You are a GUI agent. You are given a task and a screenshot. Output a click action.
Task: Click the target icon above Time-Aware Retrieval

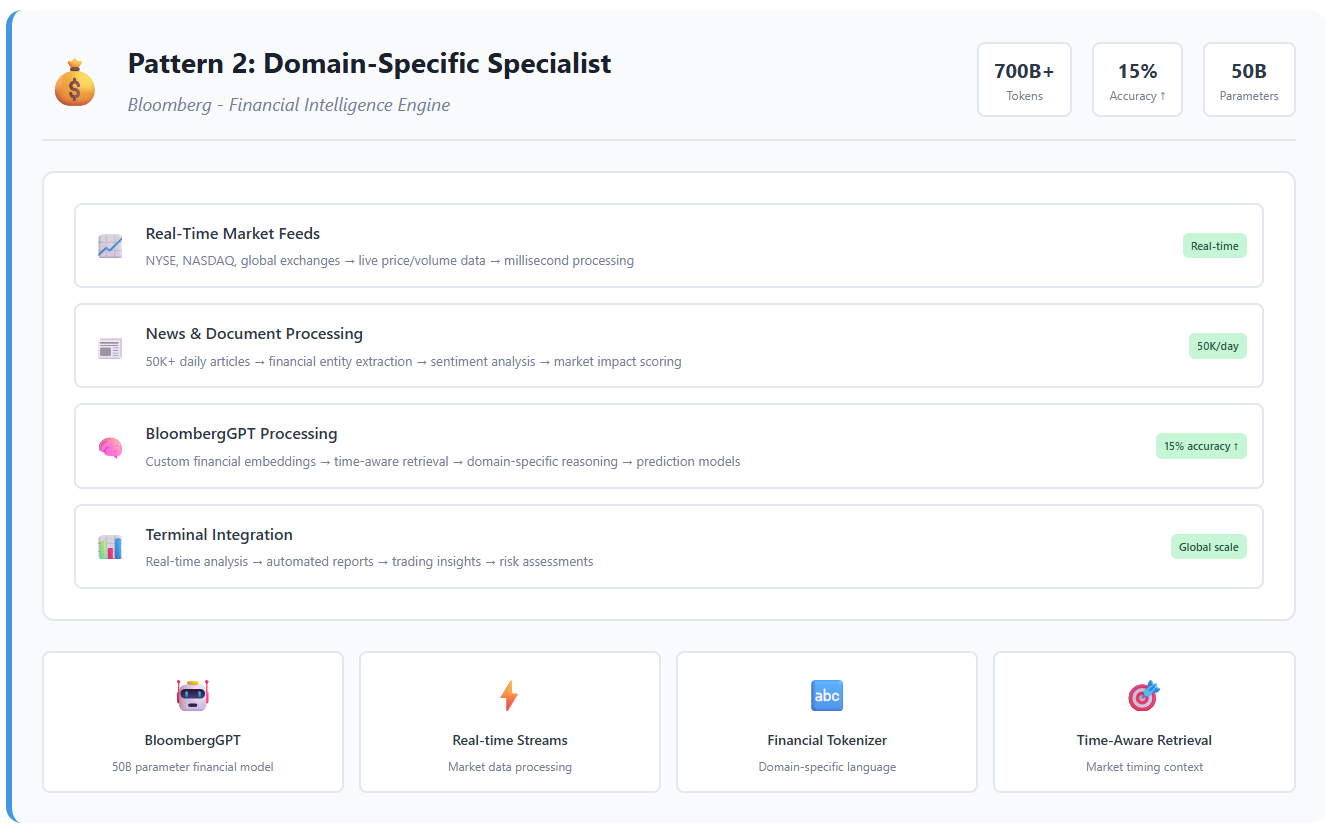[x=1143, y=696]
